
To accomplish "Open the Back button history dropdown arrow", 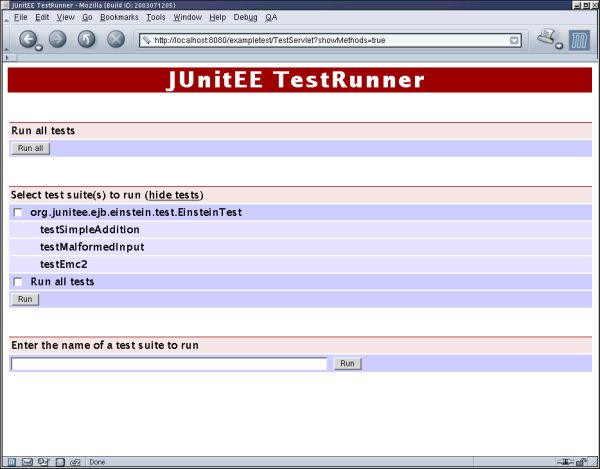I will coord(39,47).
